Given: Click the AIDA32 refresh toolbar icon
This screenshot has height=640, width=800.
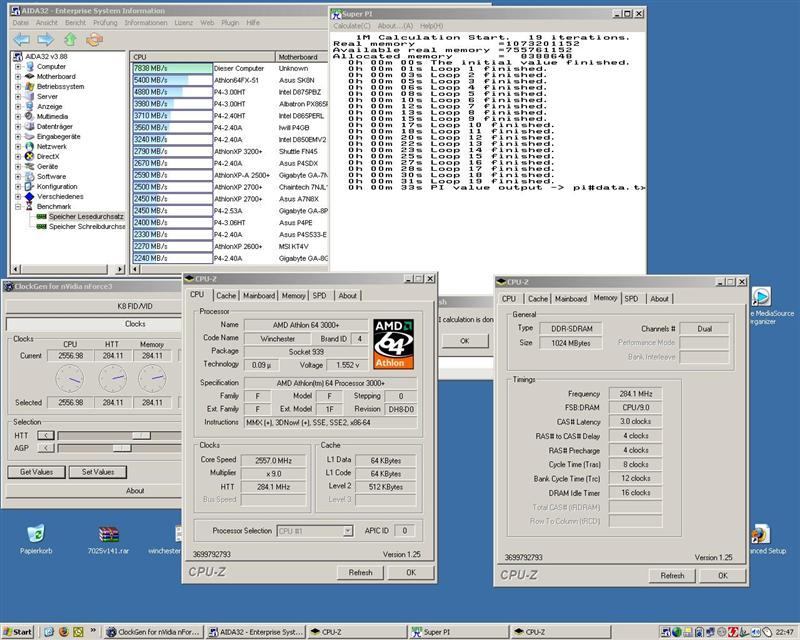Looking at the screenshot, I should click(x=94, y=39).
